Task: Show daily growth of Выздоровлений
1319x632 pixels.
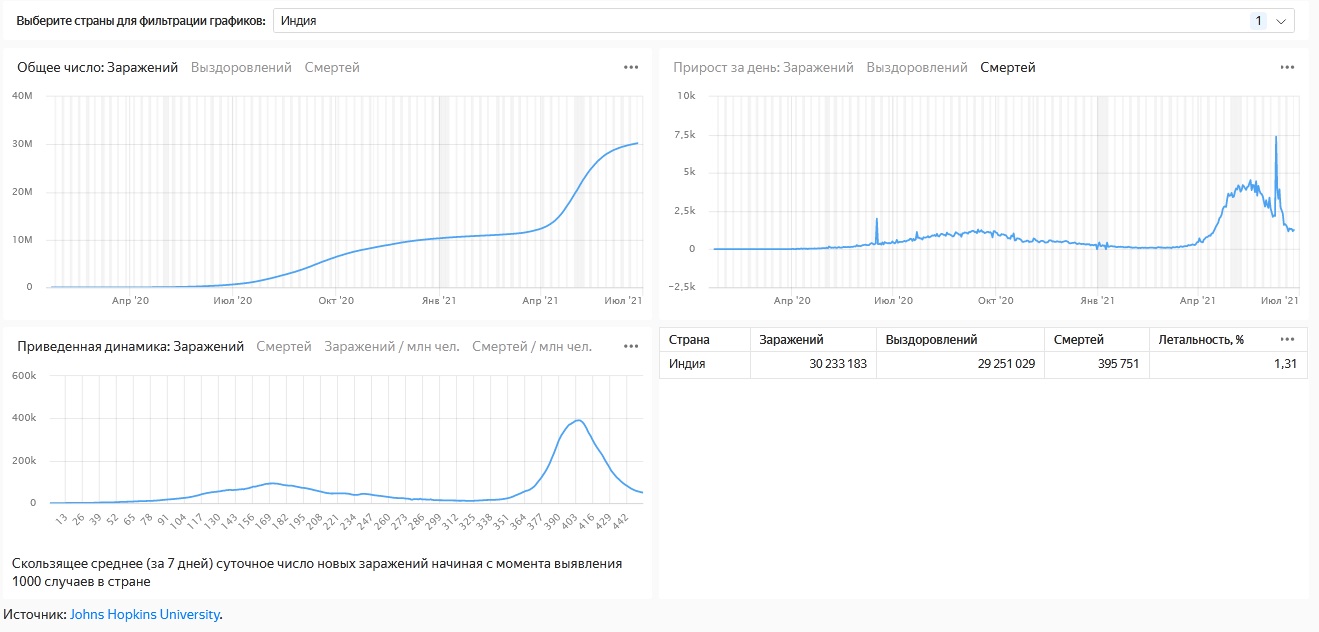Action: [917, 68]
